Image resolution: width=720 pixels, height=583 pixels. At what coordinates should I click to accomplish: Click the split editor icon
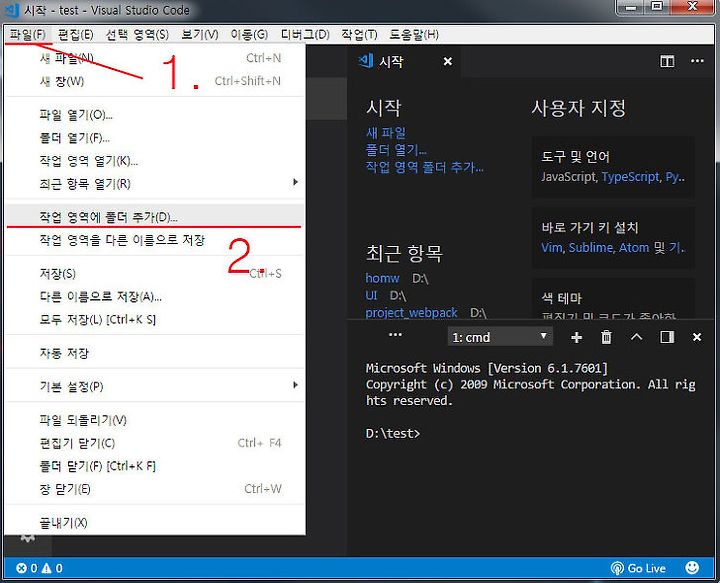click(x=667, y=61)
